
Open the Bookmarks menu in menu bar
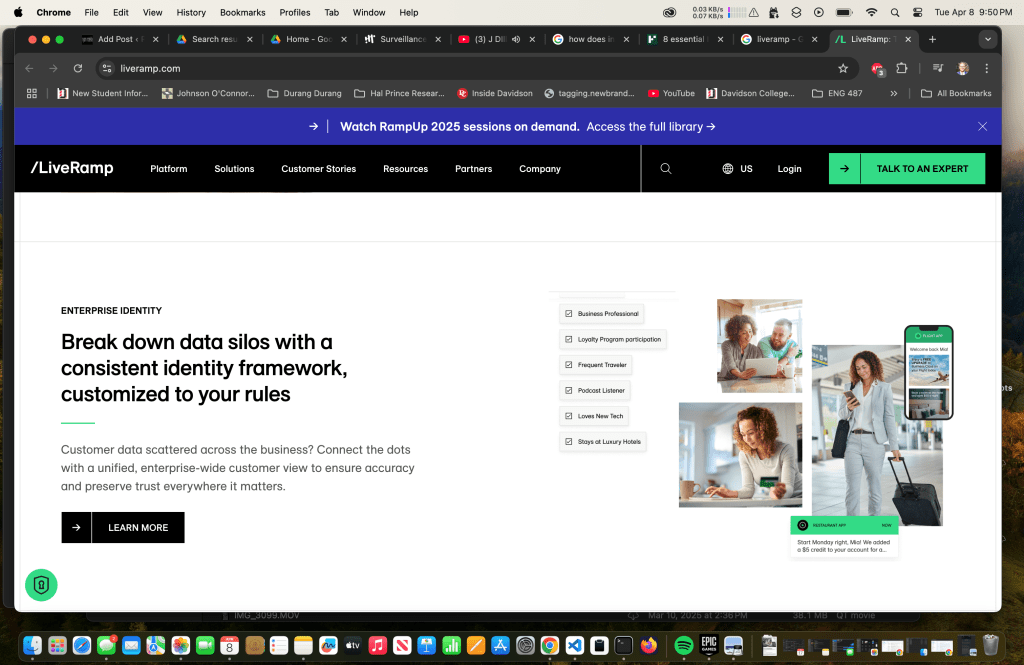[x=243, y=12]
